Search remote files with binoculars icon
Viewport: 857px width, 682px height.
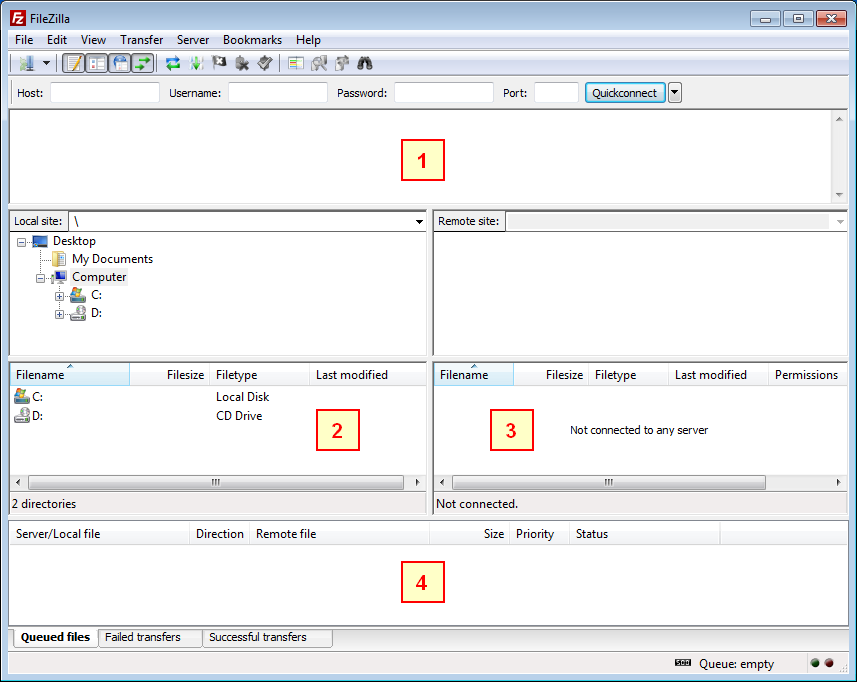(x=365, y=63)
